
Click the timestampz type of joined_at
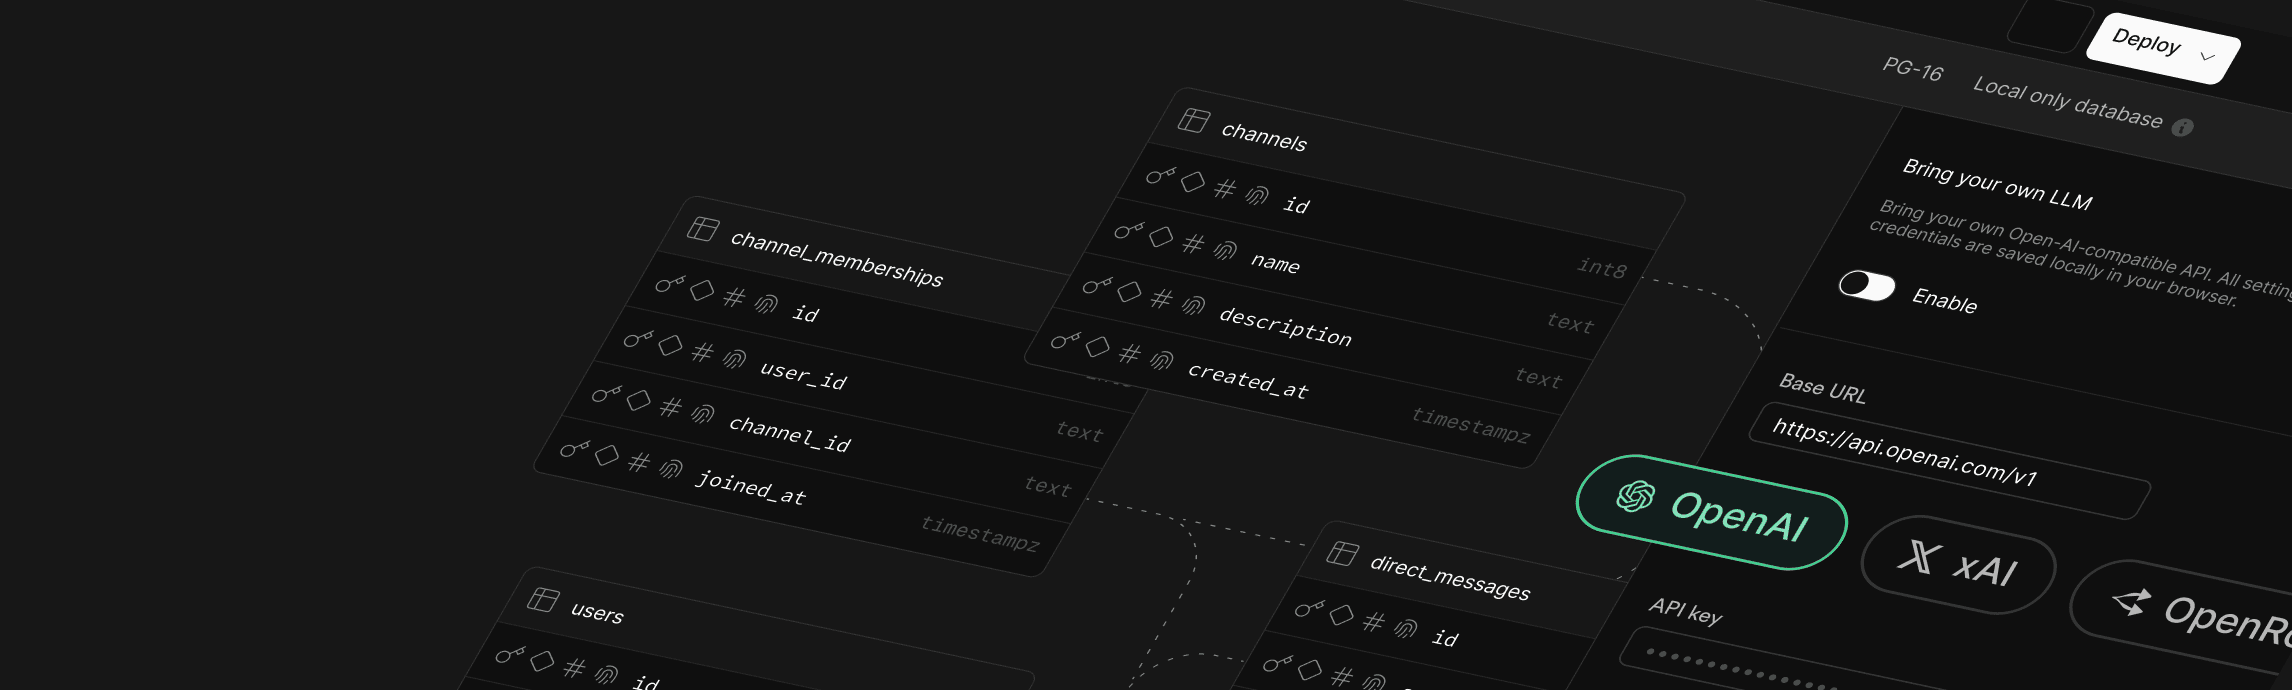980,534
